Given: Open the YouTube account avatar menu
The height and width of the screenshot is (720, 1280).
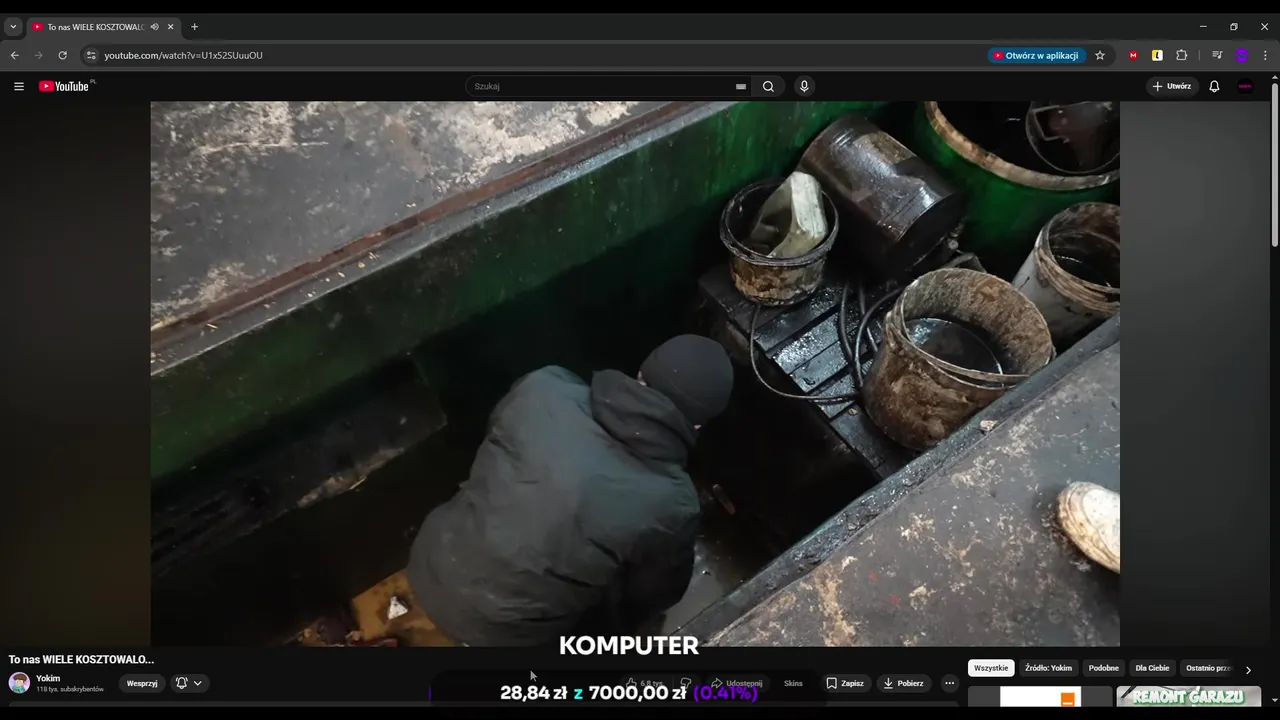Looking at the screenshot, I should coord(1245,86).
